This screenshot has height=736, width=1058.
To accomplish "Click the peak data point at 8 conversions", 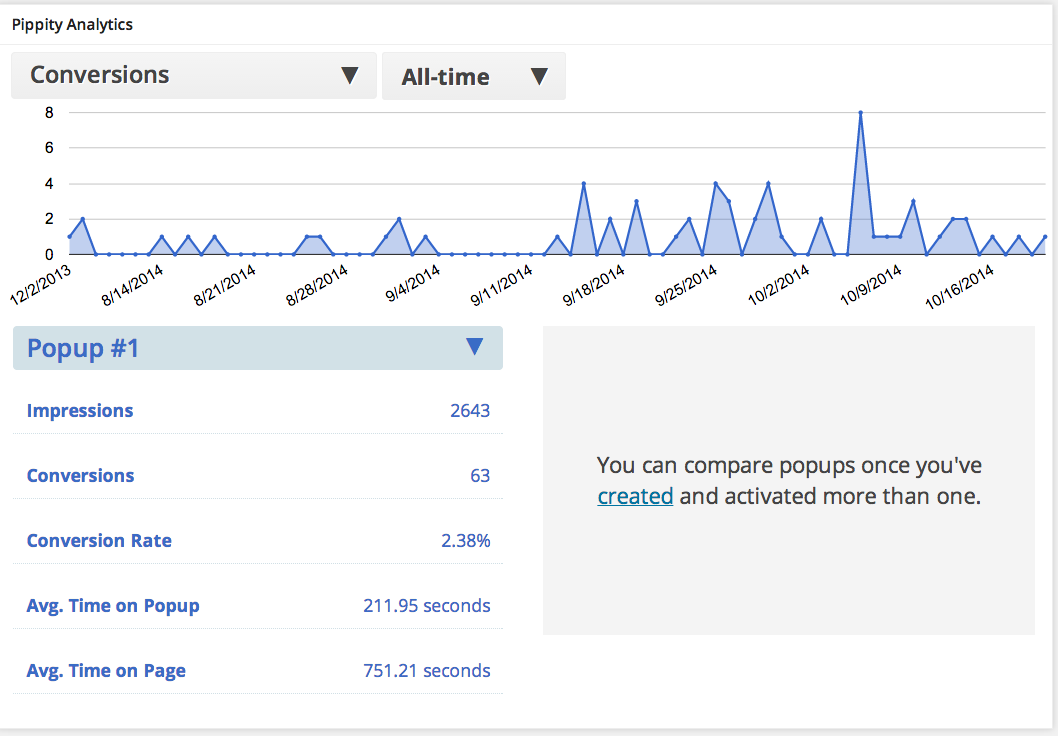I will [860, 113].
